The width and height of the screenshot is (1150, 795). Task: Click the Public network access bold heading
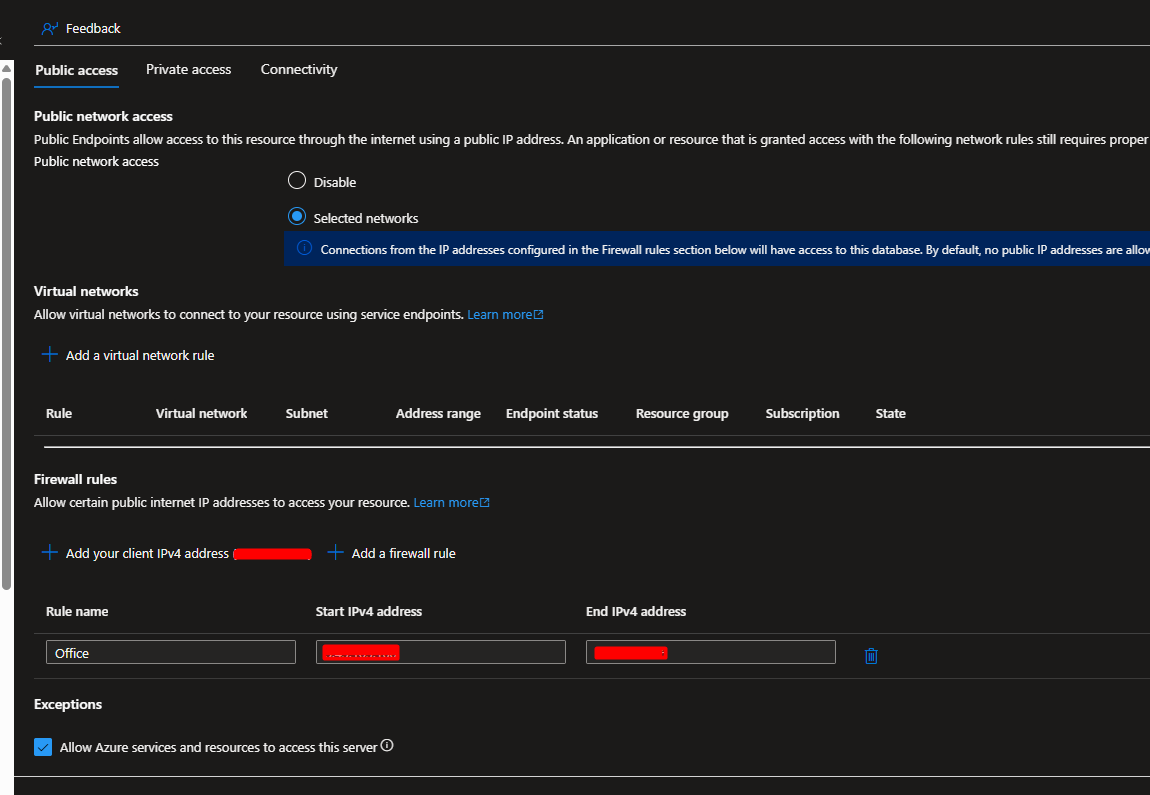(x=103, y=117)
